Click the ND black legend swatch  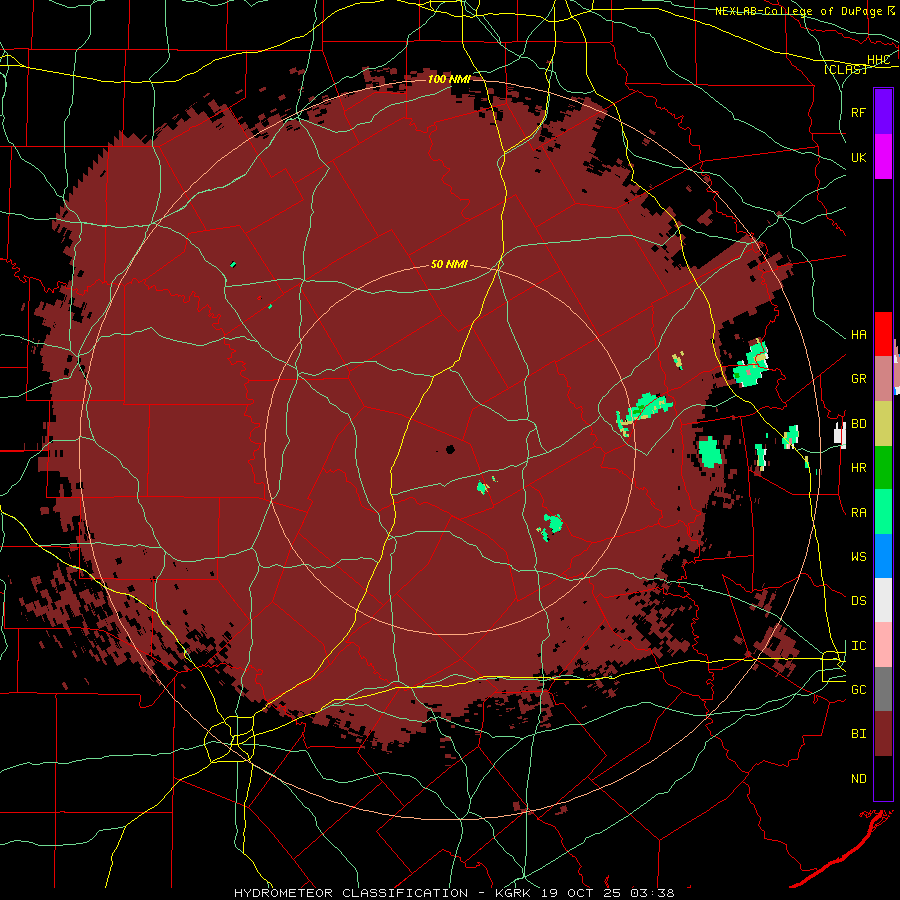pyautogui.click(x=883, y=778)
